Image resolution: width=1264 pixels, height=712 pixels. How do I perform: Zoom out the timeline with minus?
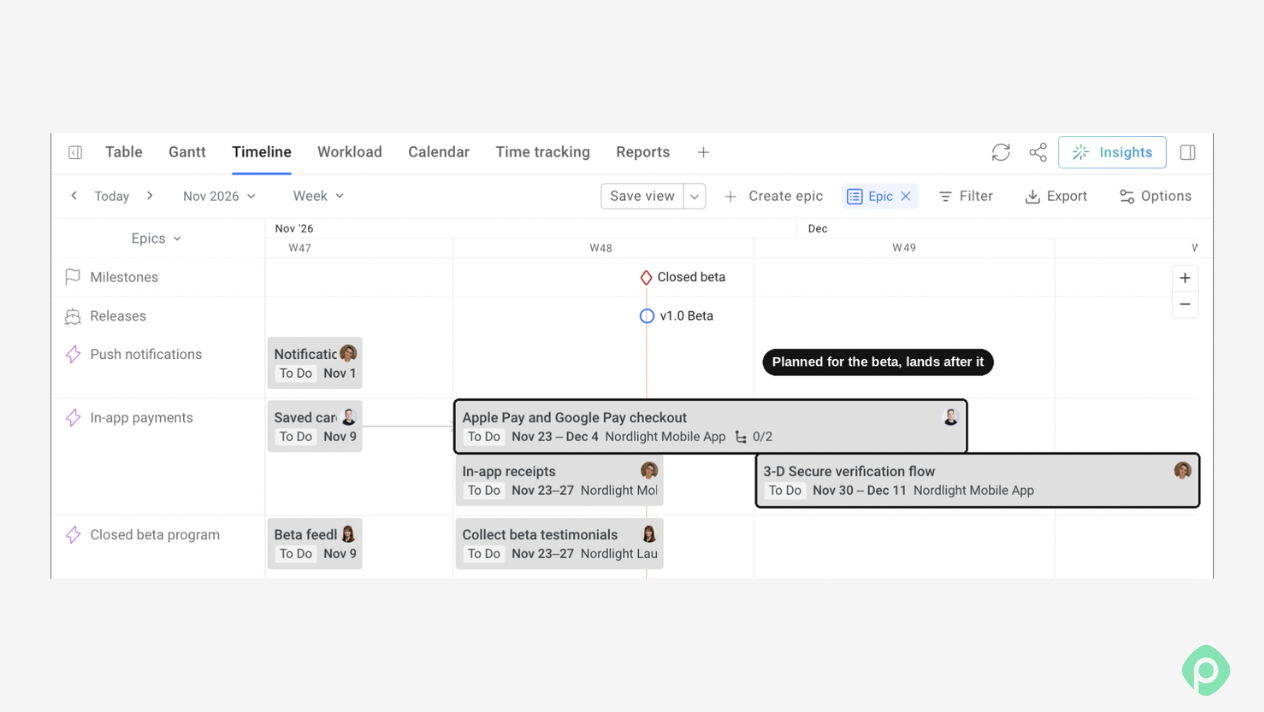[1185, 304]
